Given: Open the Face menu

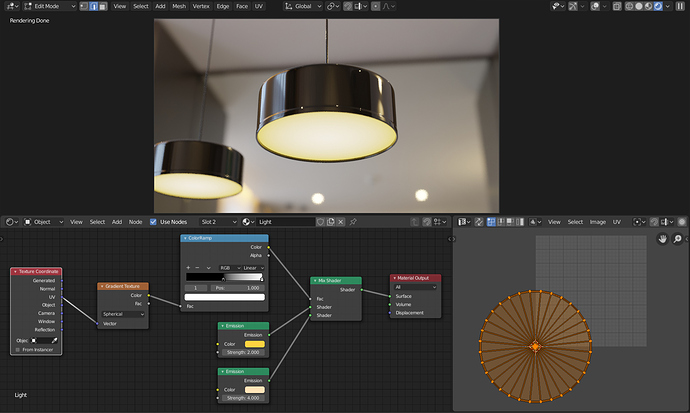Looking at the screenshot, I should (x=242, y=6).
